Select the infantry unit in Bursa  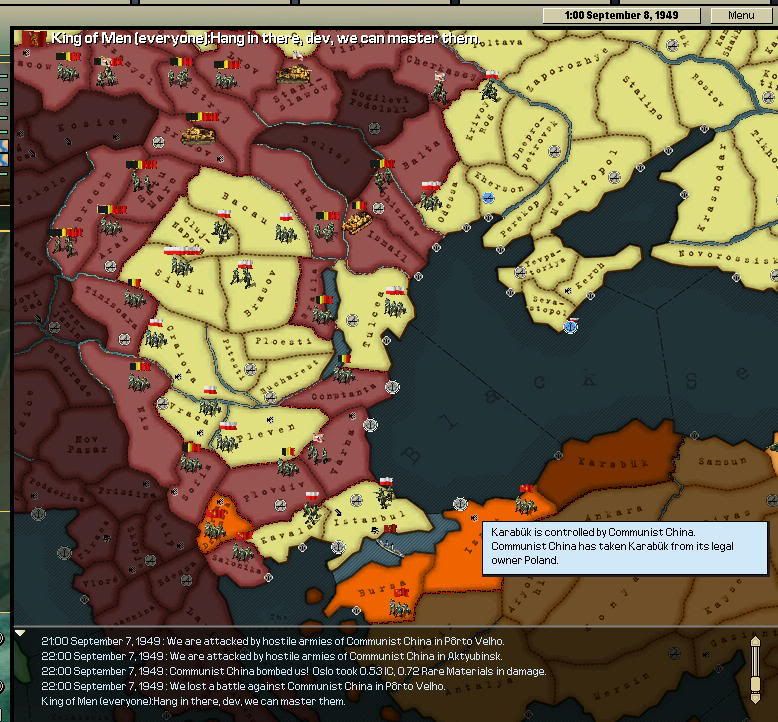(x=400, y=608)
